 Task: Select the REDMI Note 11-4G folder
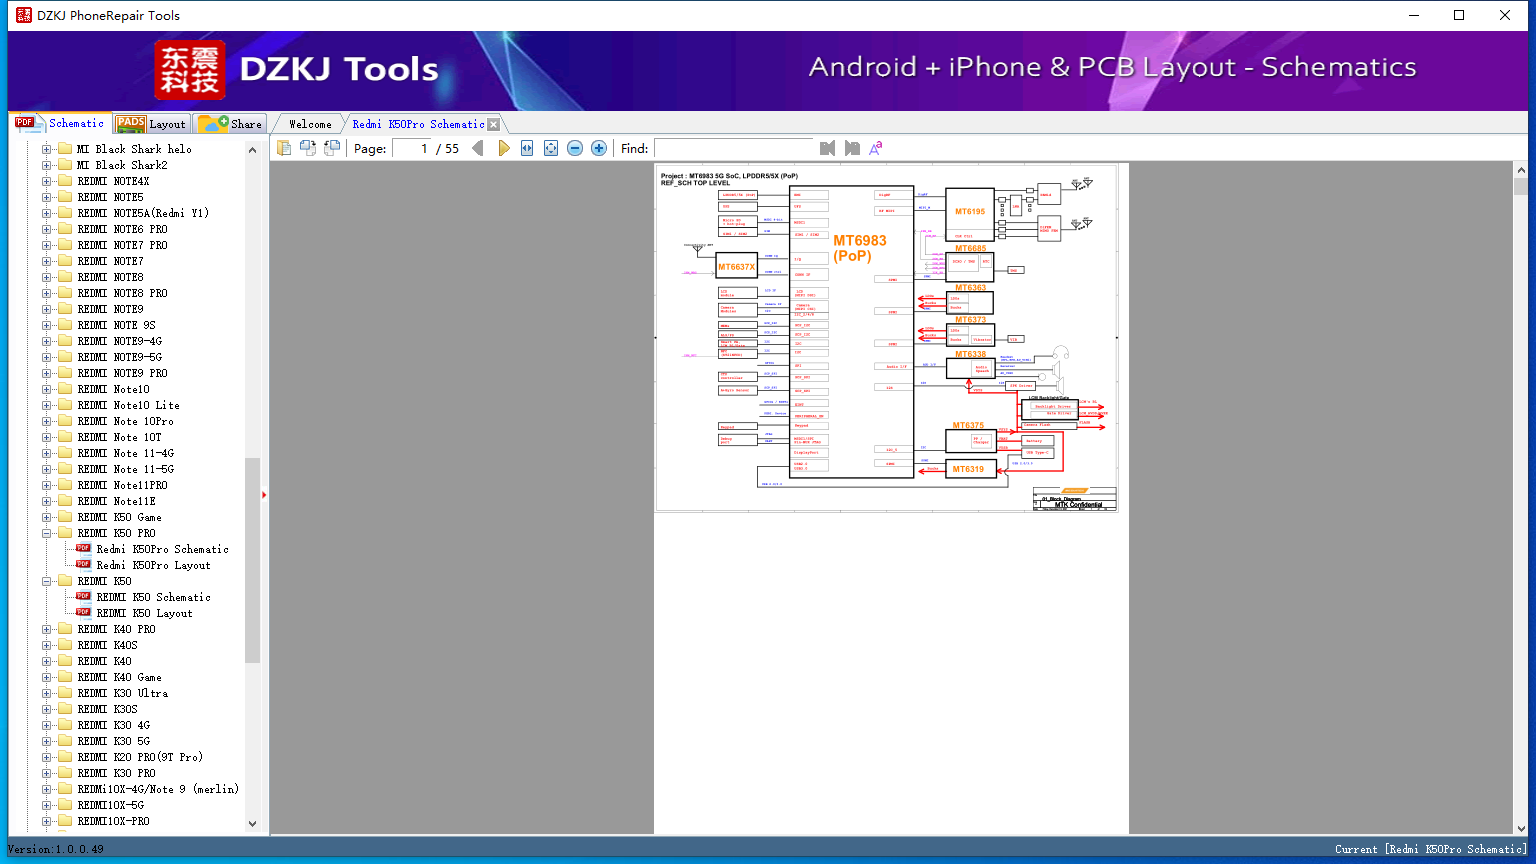[x=125, y=453]
